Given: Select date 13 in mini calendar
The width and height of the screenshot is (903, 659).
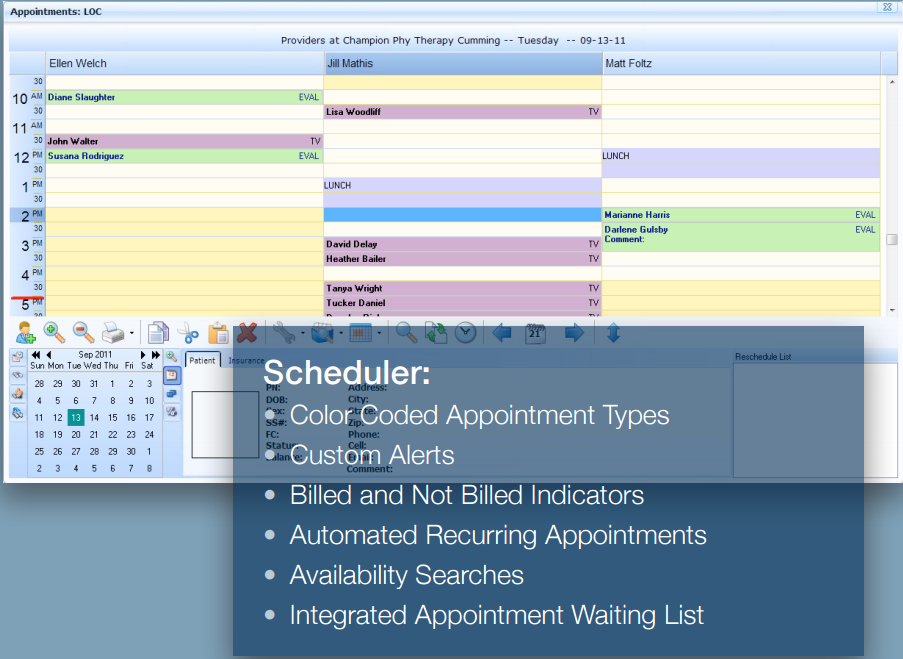Looking at the screenshot, I should click(75, 418).
